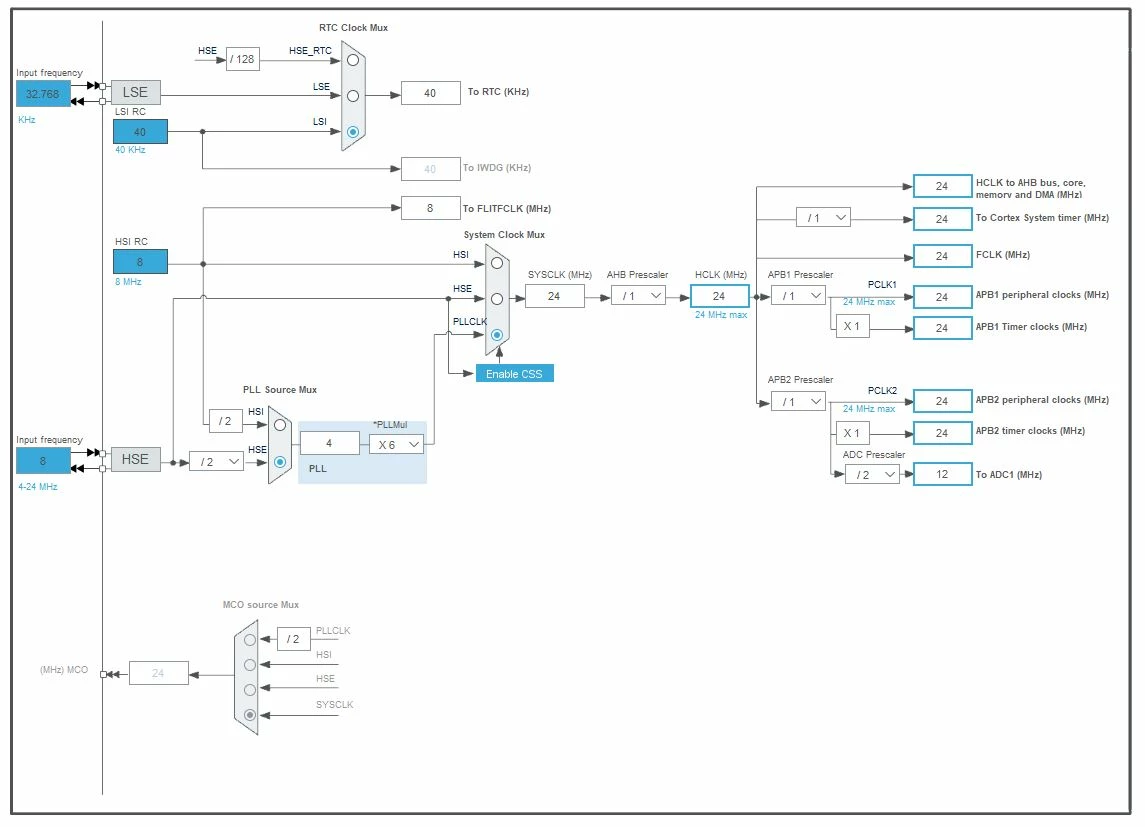Open the ADC Prescaler /2 dropdown
Viewport: 1145px width, 827px height.
(x=872, y=474)
